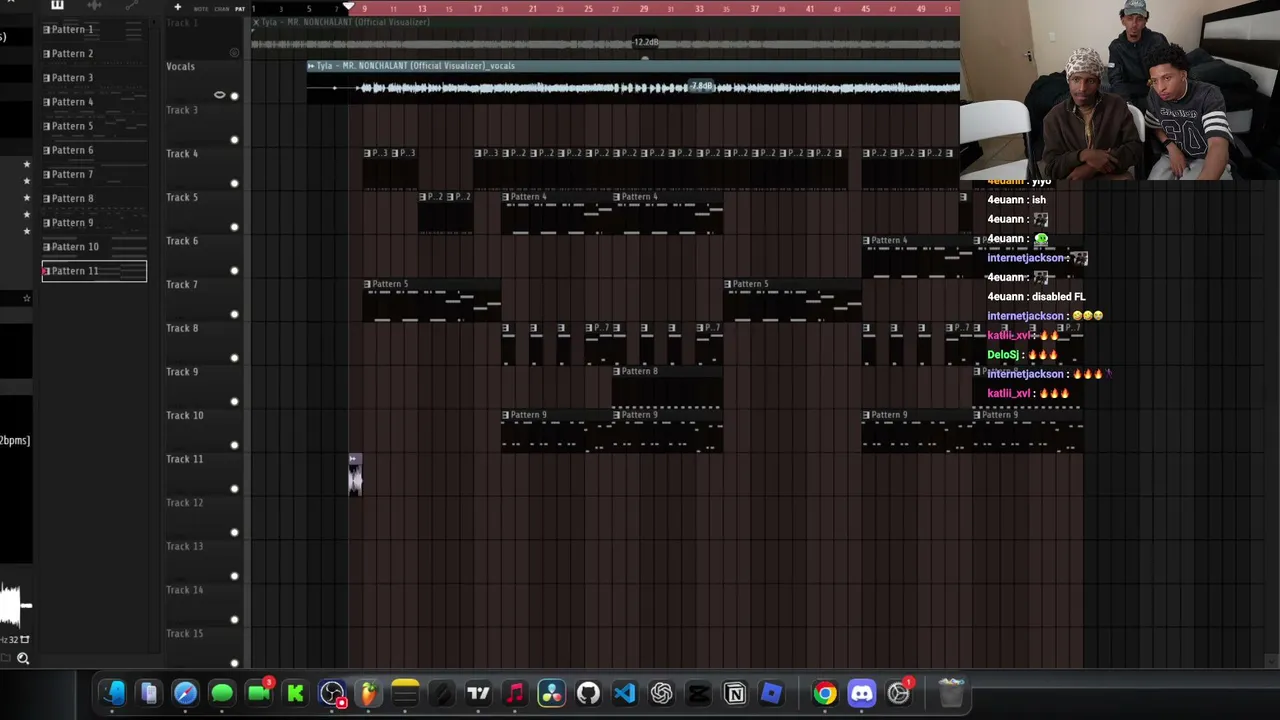Switch to OBS Studio in dock
Viewport: 1280px width, 720px height.
[332, 693]
